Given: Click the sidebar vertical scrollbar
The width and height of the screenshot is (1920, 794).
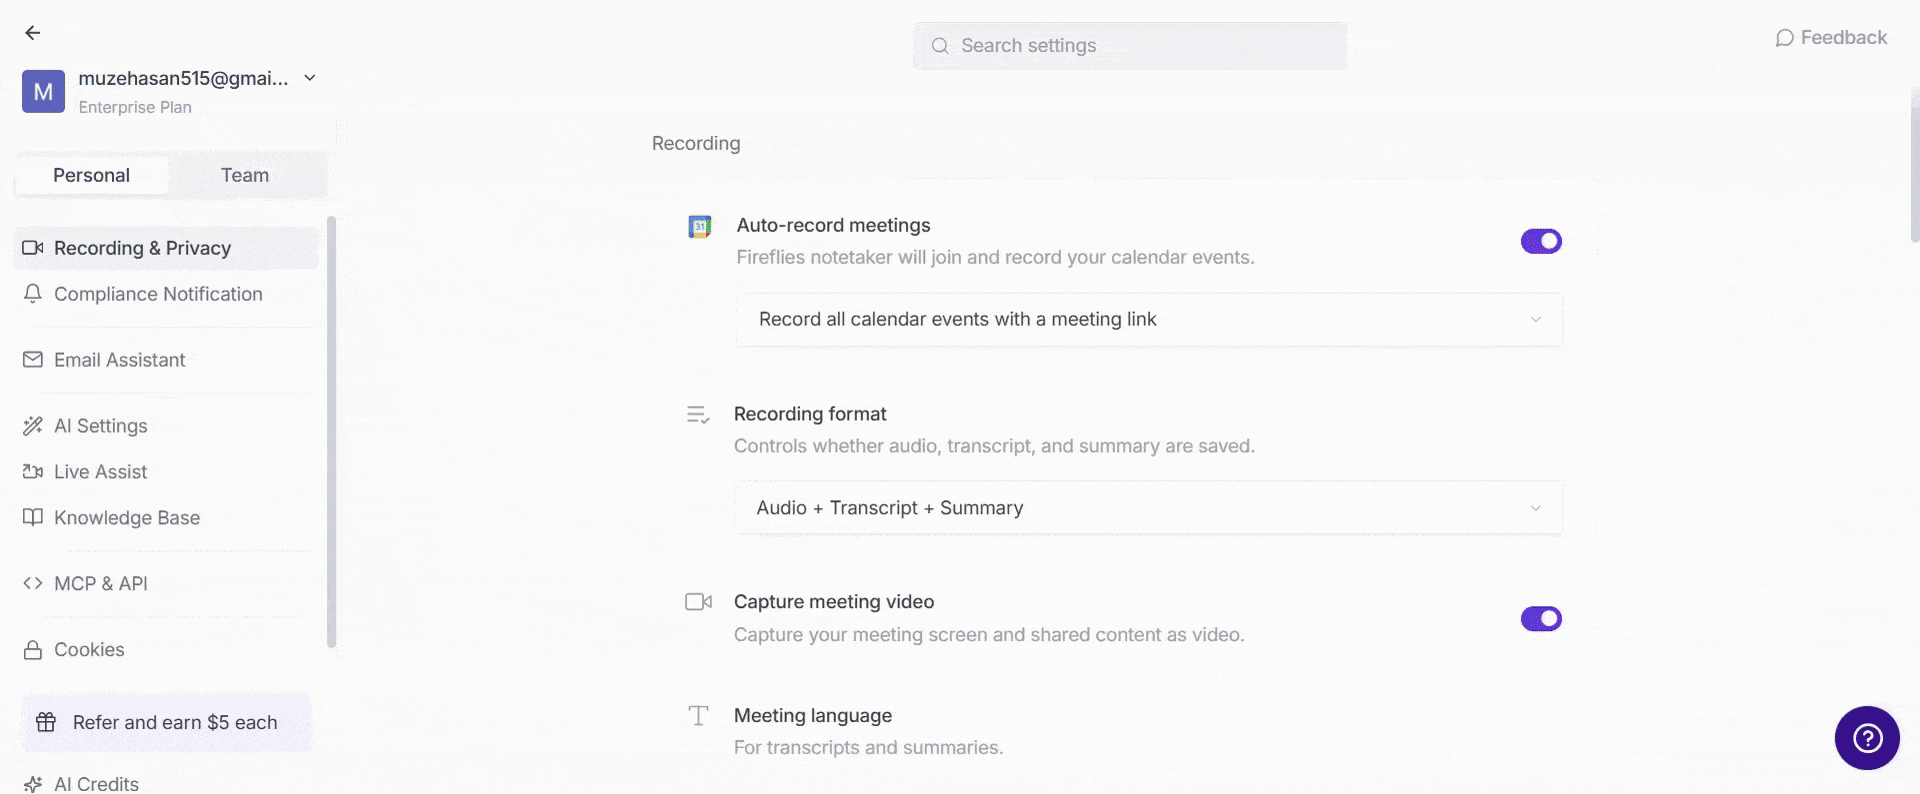Looking at the screenshot, I should coord(331,432).
